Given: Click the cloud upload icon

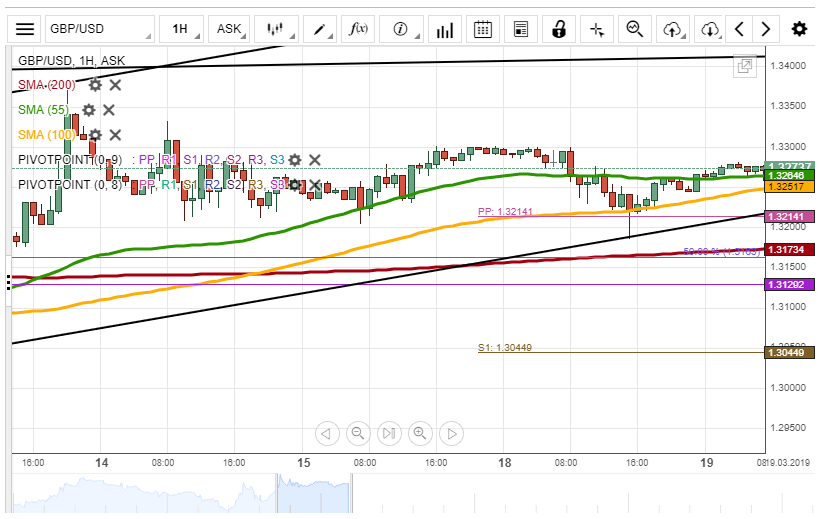Looking at the screenshot, I should tap(673, 29).
